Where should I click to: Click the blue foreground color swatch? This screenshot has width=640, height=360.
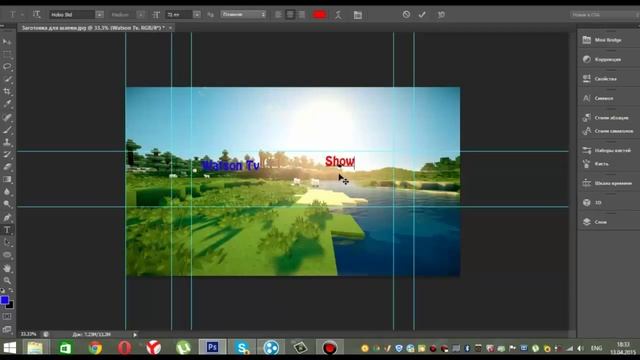(4, 300)
